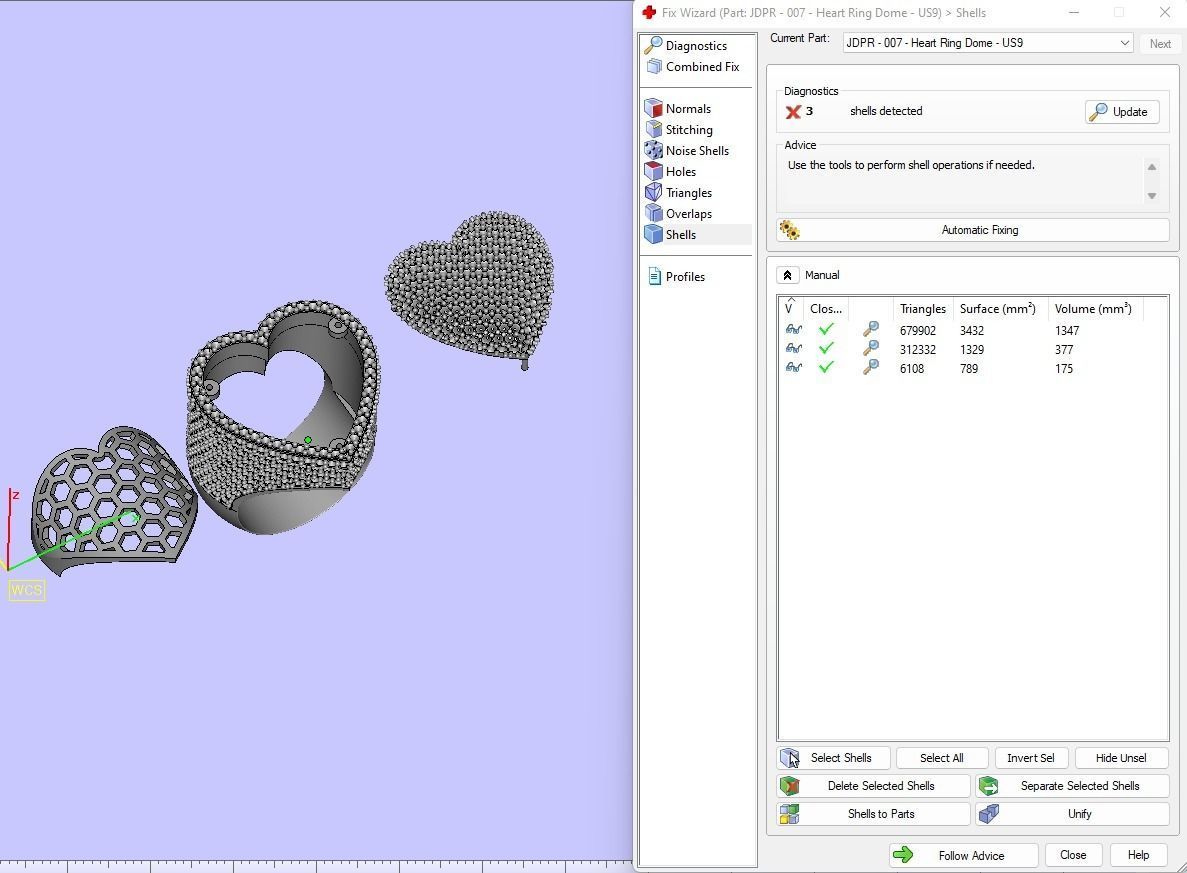
Task: Toggle visibility of the 679902-triangle shell
Action: [793, 330]
